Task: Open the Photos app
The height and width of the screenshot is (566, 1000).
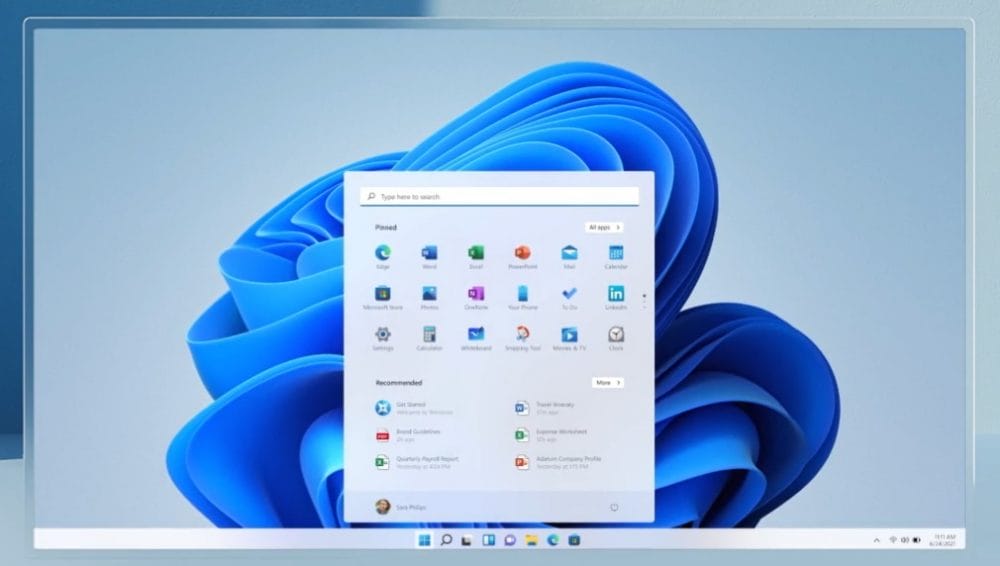Action: tap(429, 297)
